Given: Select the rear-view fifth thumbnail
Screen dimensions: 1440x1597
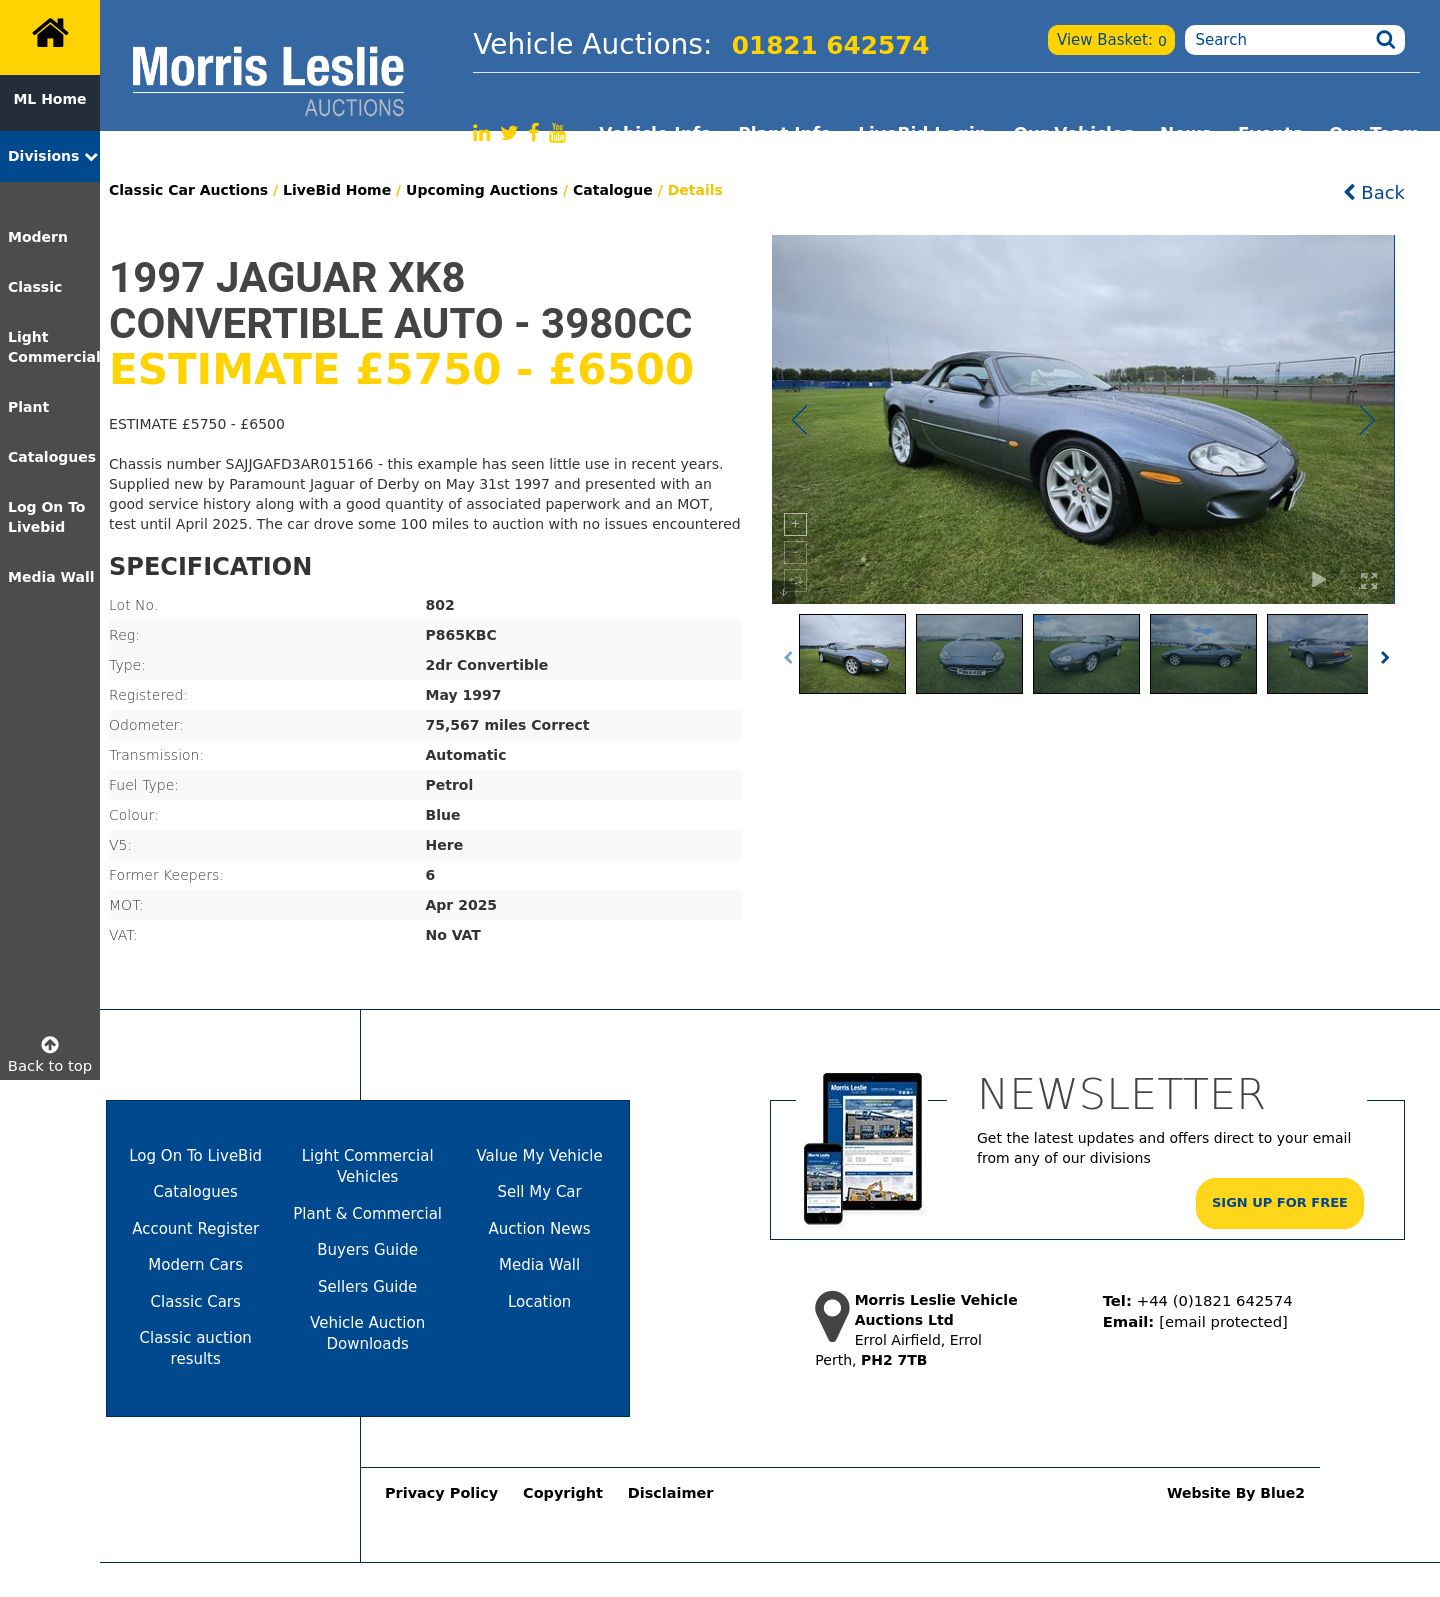Looking at the screenshot, I should (1317, 654).
